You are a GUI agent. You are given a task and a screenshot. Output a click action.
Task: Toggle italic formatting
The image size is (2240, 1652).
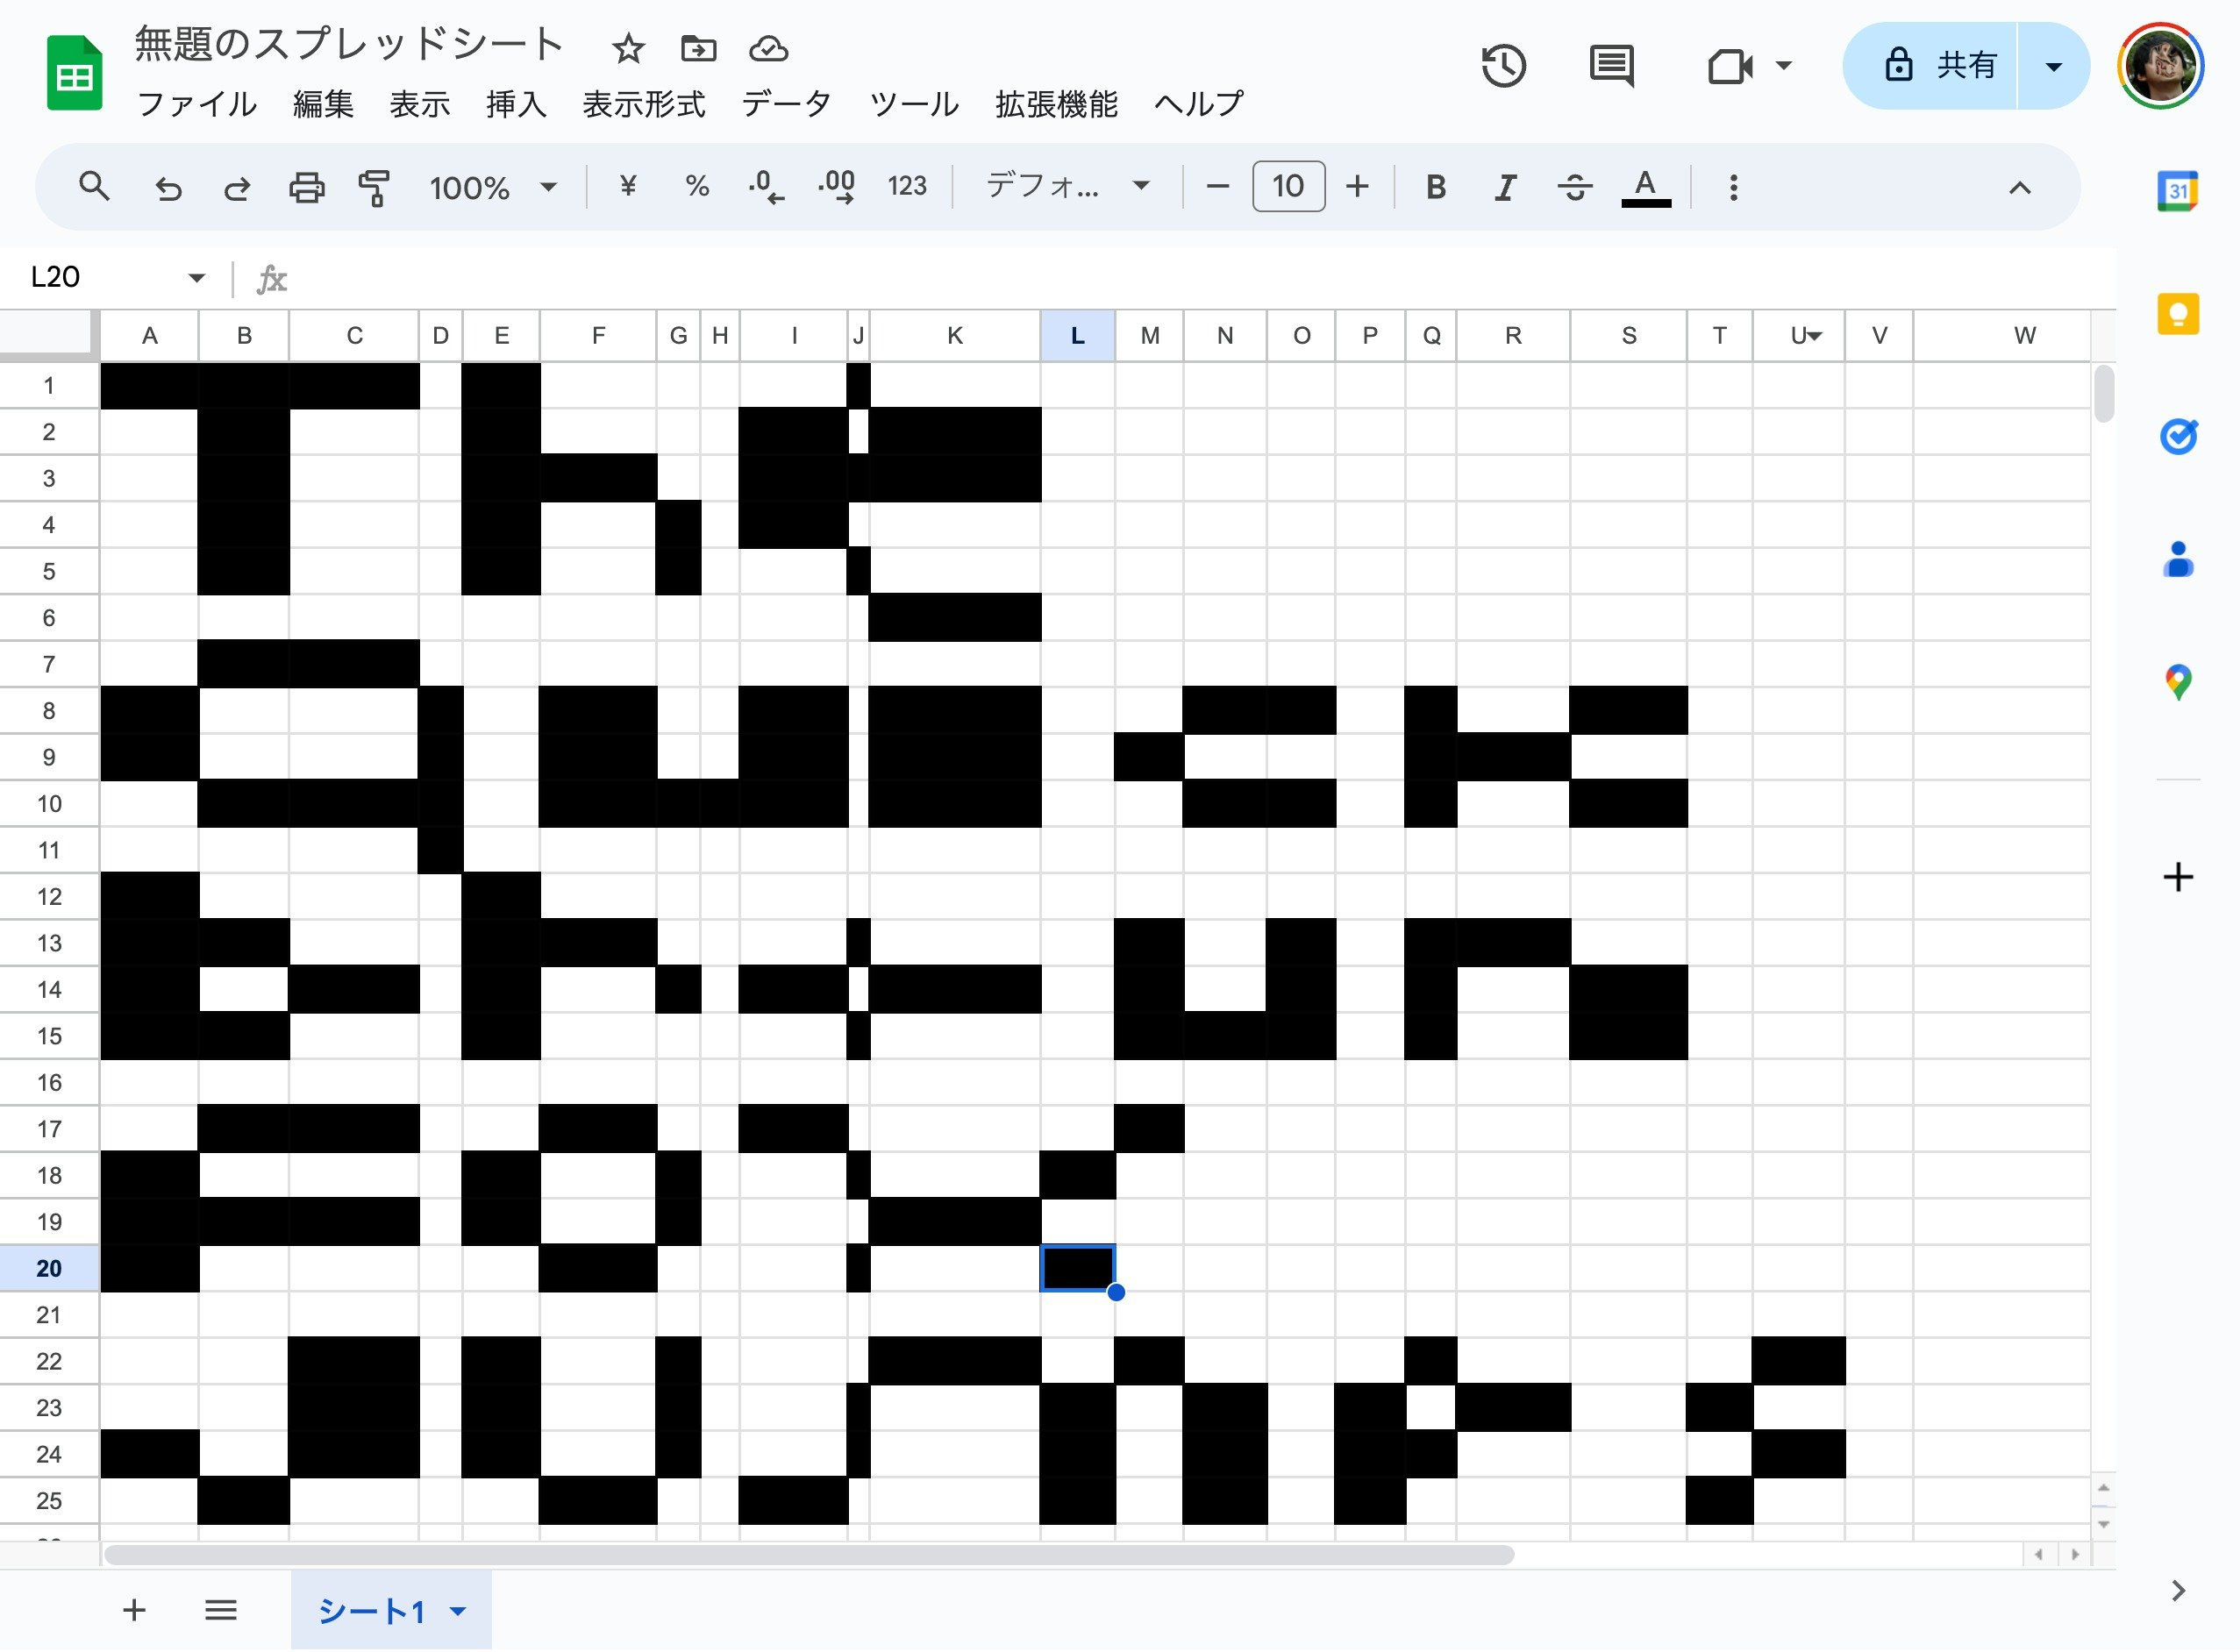1504,187
